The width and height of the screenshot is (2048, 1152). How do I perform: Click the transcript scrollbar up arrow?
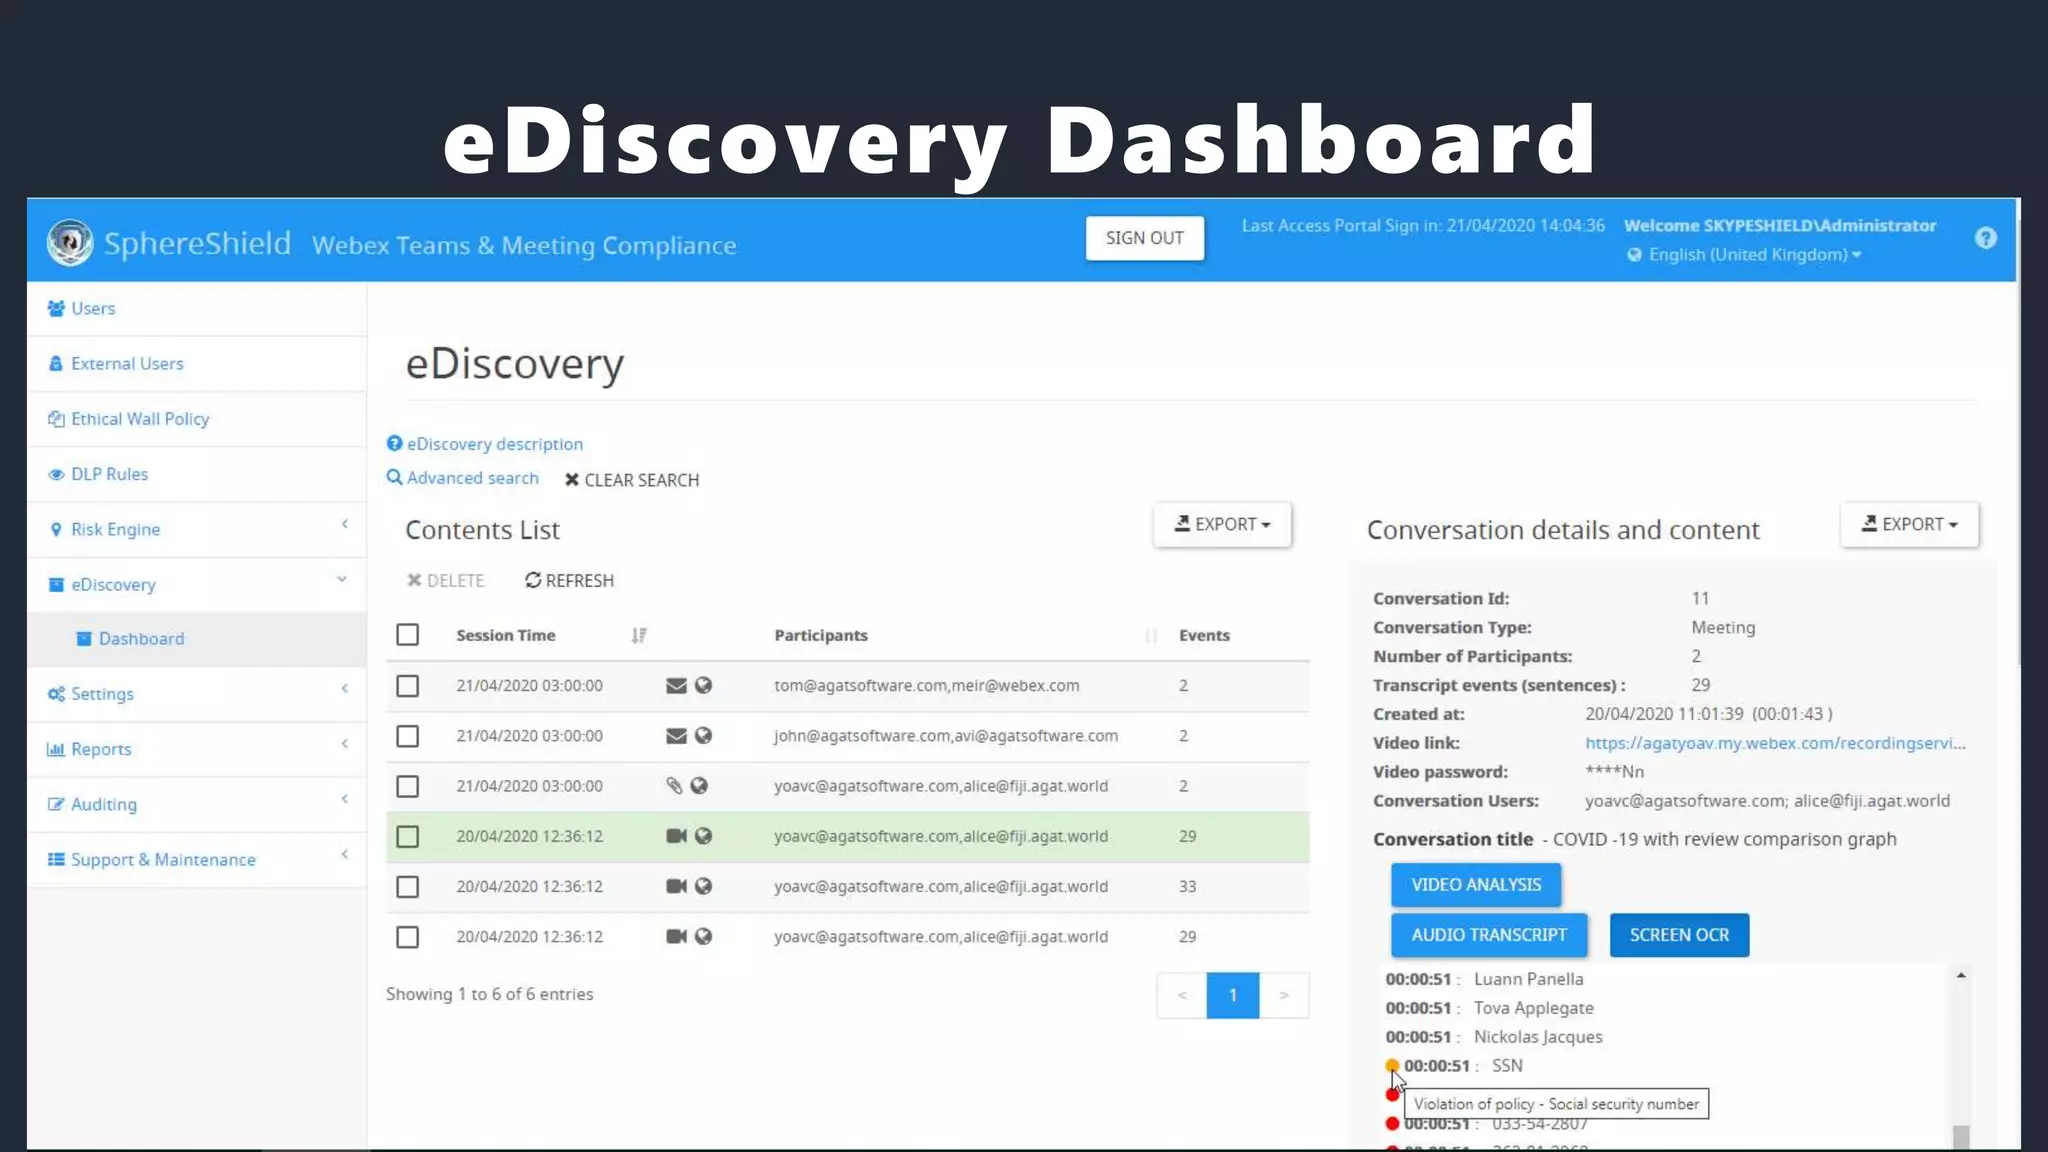click(1961, 975)
